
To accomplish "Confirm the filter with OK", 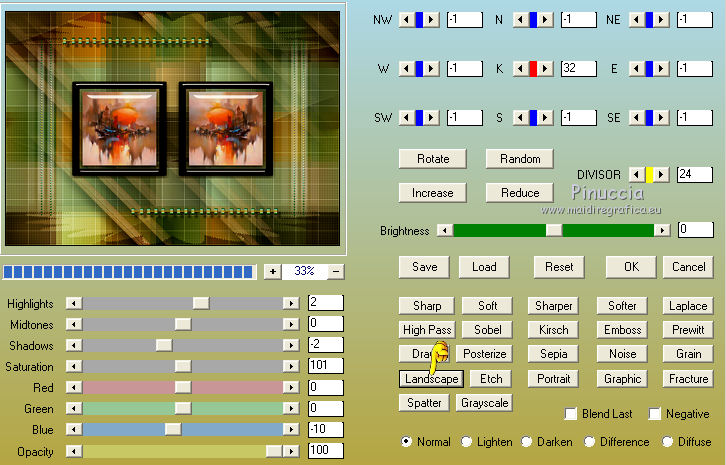I will click(631, 267).
